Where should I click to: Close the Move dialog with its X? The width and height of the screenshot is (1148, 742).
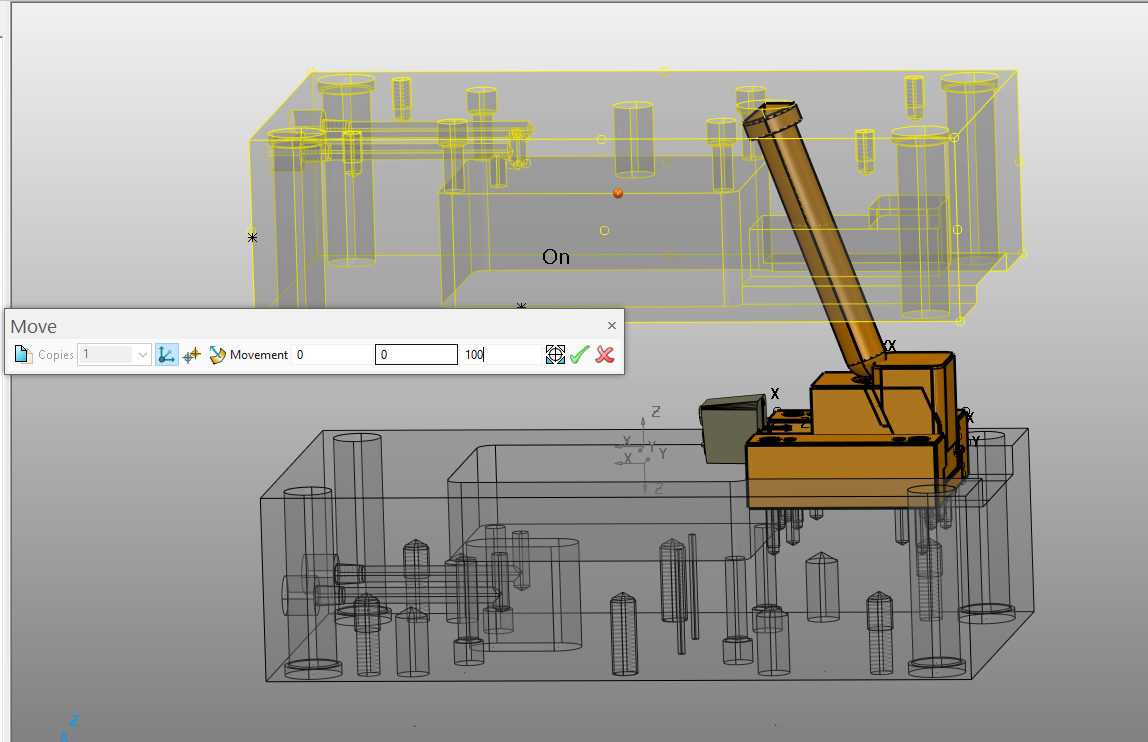[611, 325]
